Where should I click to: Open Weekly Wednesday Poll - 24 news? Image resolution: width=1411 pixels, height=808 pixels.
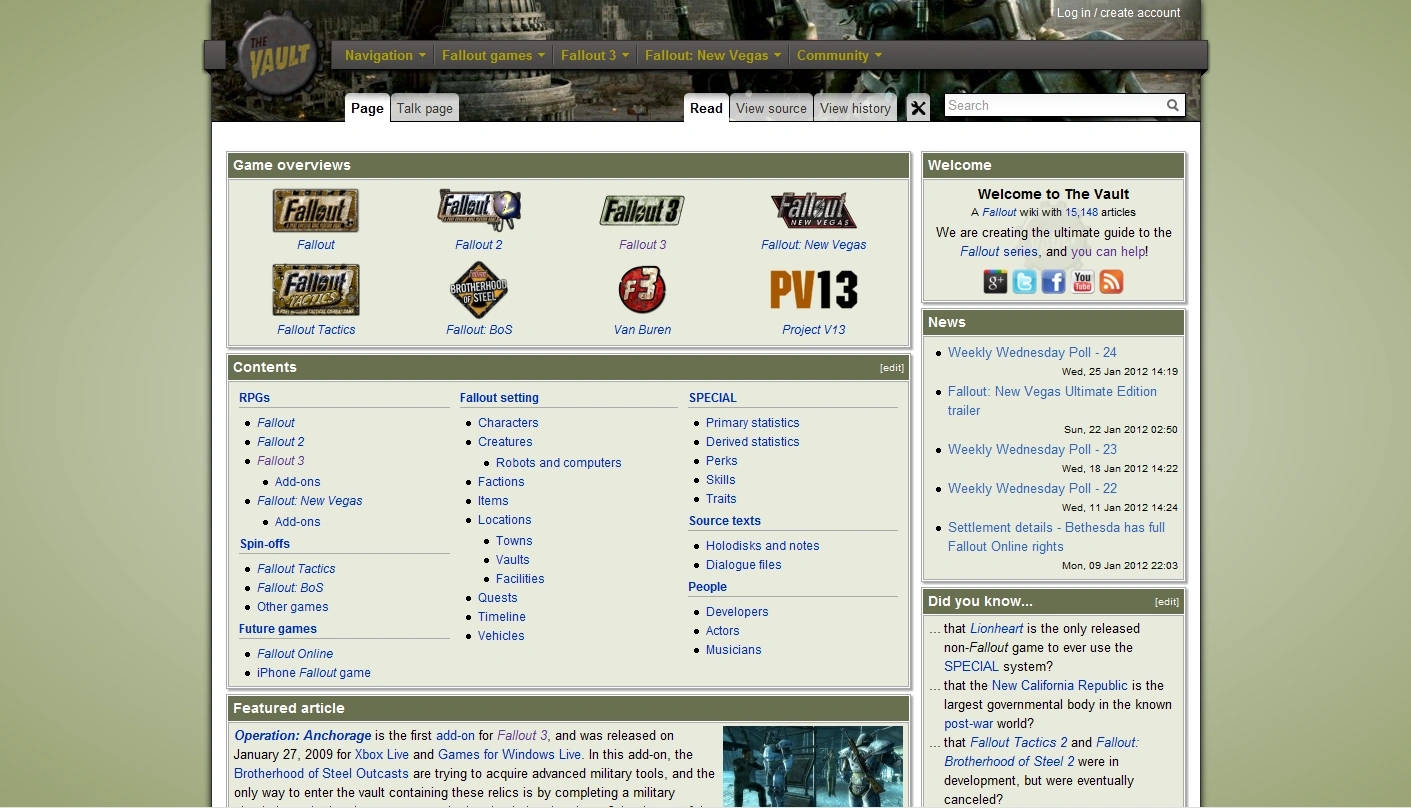point(1032,352)
